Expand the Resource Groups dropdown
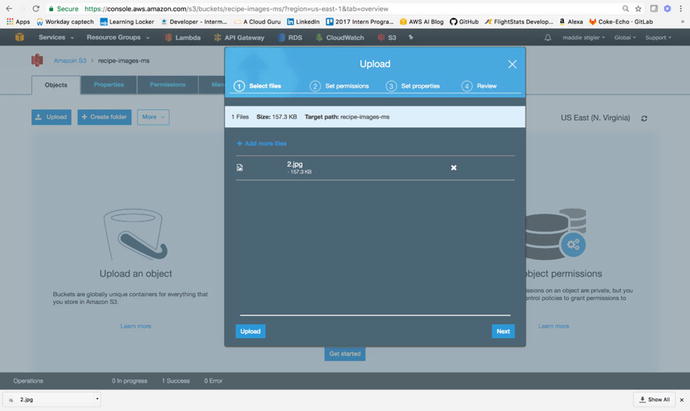The image size is (690, 411). (118, 37)
